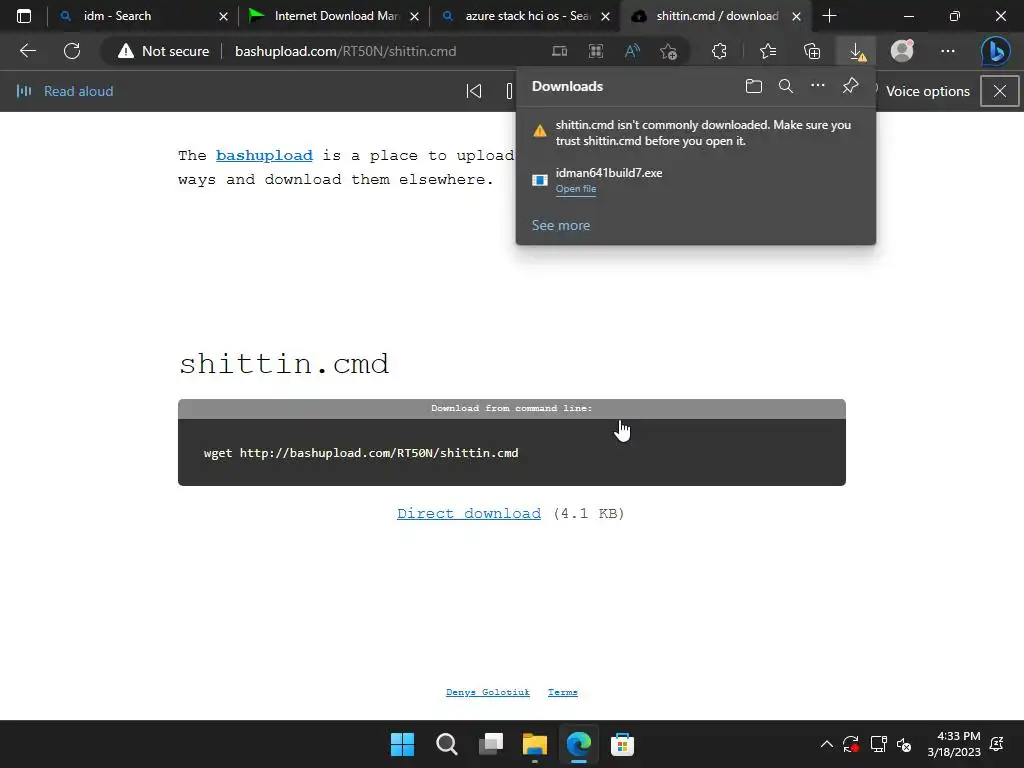This screenshot has width=1024, height=768.
Task: Open downloads folder from Downloads panel
Action: click(x=754, y=86)
